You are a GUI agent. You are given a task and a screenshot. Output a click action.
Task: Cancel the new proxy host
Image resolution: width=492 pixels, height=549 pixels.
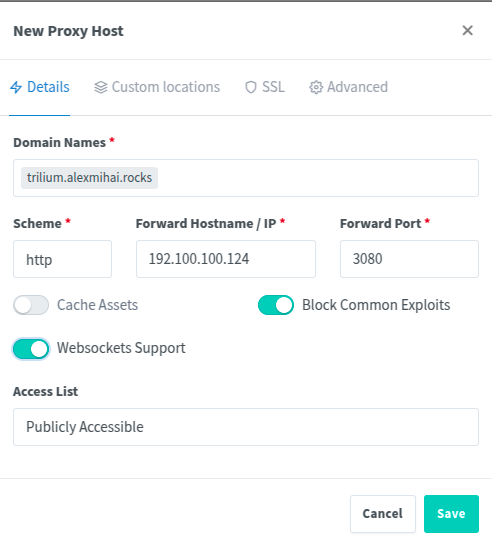(x=383, y=514)
